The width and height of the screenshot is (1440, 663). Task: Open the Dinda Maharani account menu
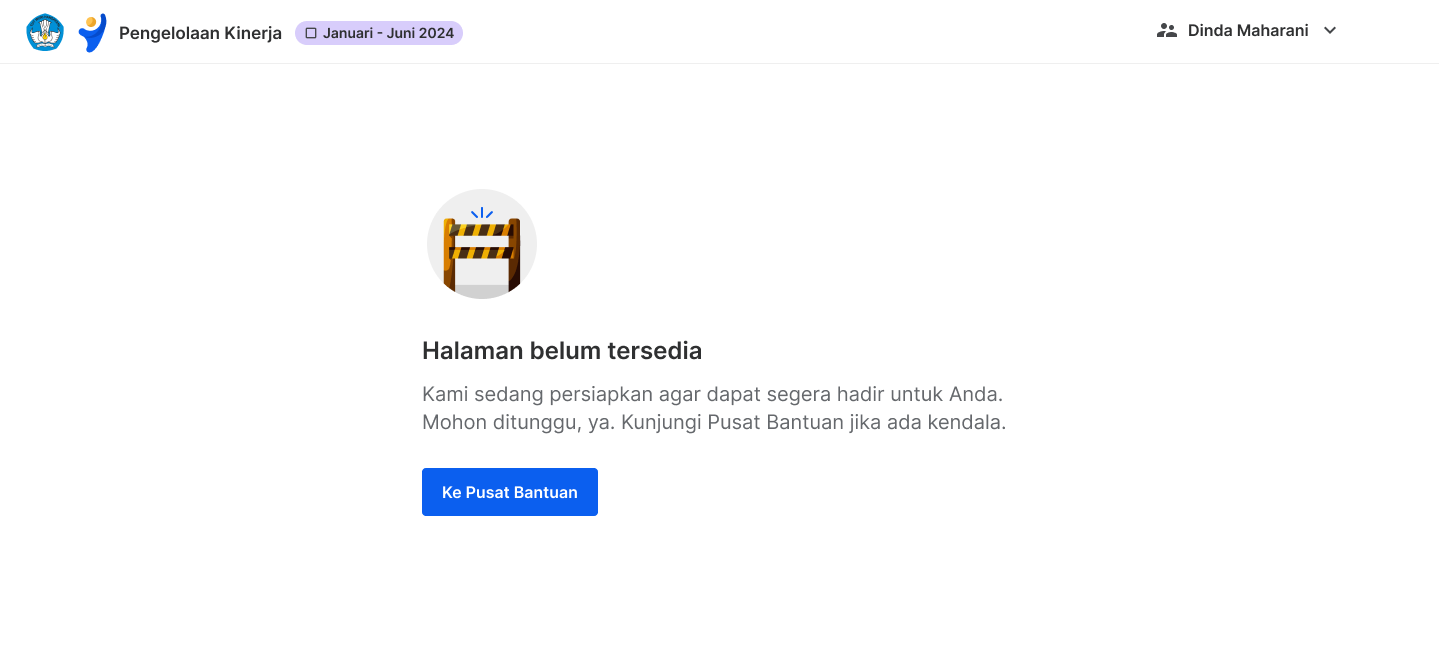pos(1247,31)
